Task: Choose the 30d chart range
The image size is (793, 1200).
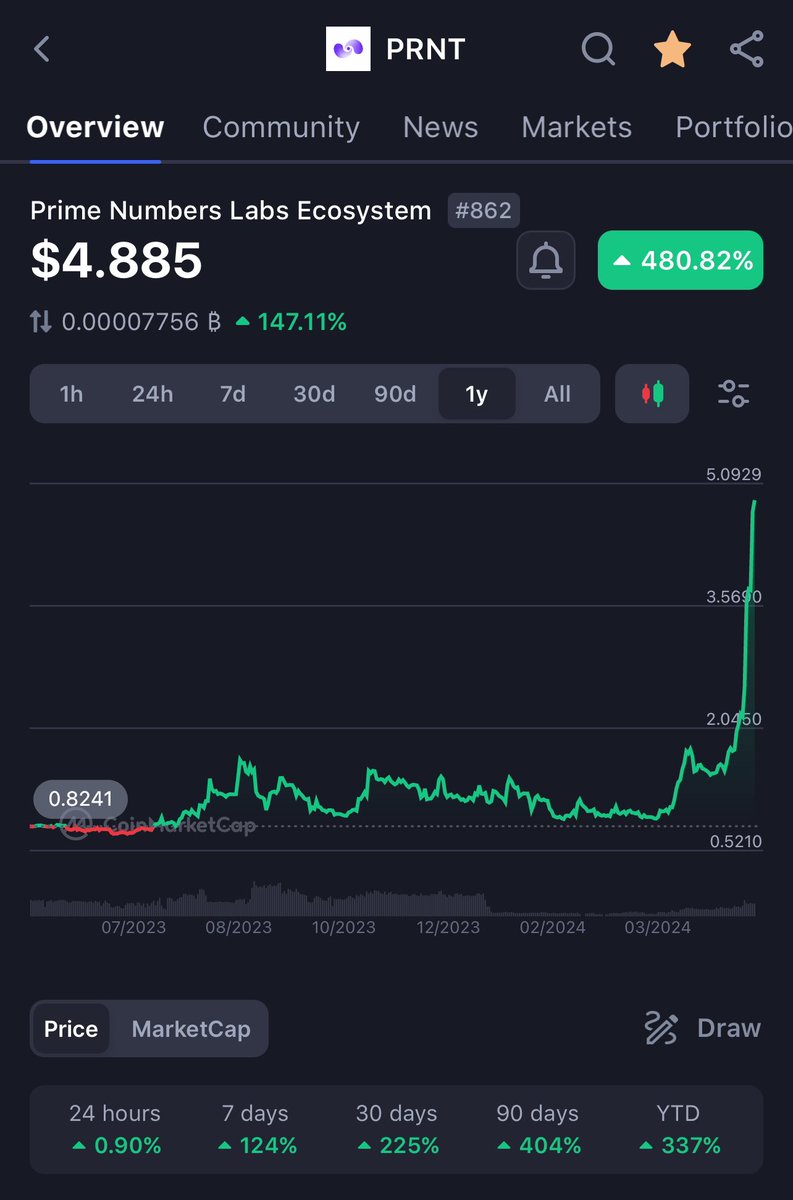Action: 314,394
